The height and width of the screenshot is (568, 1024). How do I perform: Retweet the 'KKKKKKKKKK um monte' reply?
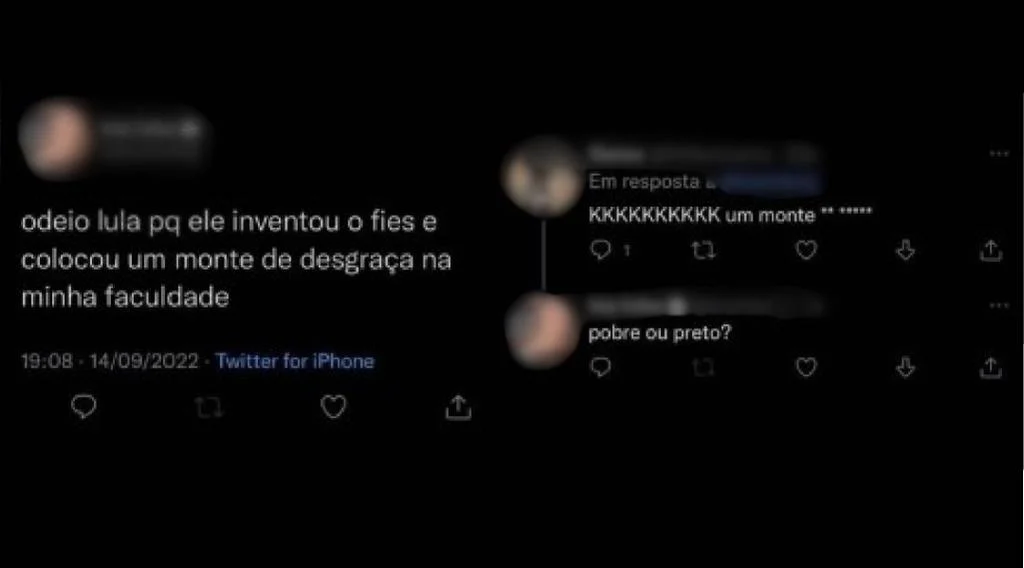703,250
